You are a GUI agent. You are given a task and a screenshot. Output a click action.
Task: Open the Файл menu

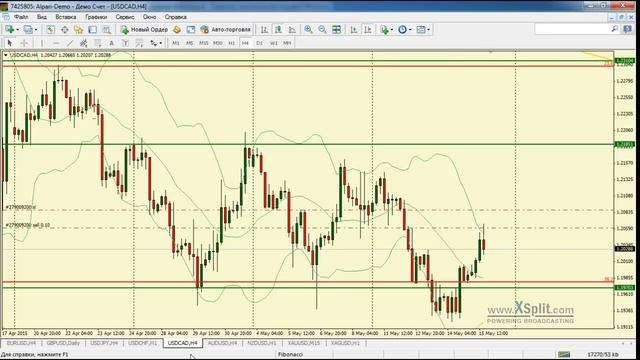21,17
